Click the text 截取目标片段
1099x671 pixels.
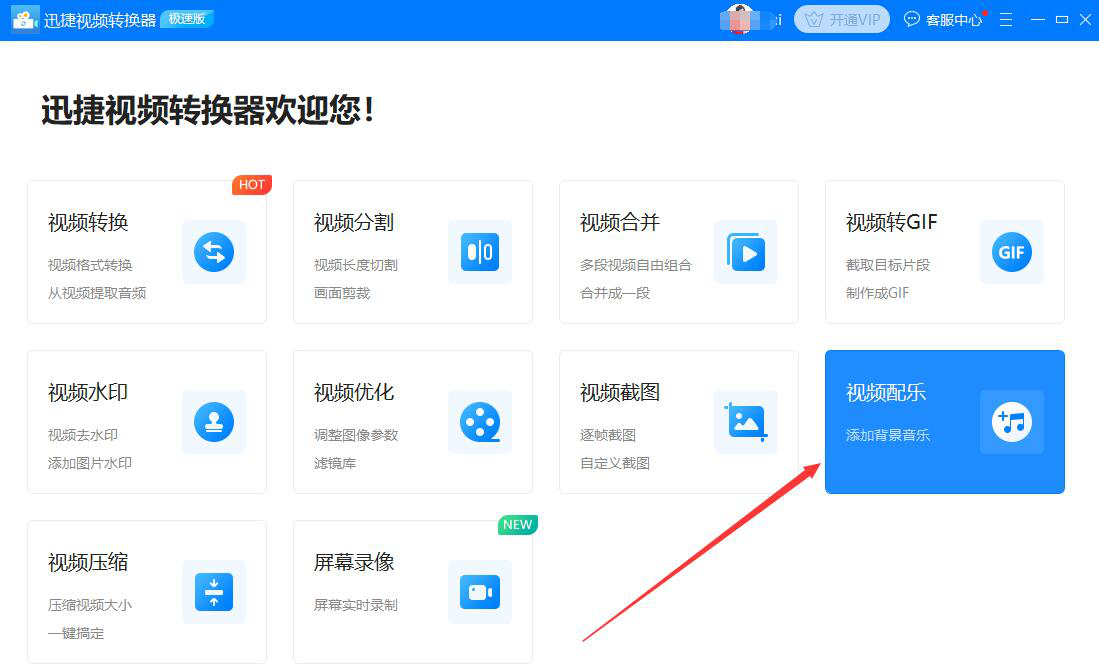887,265
